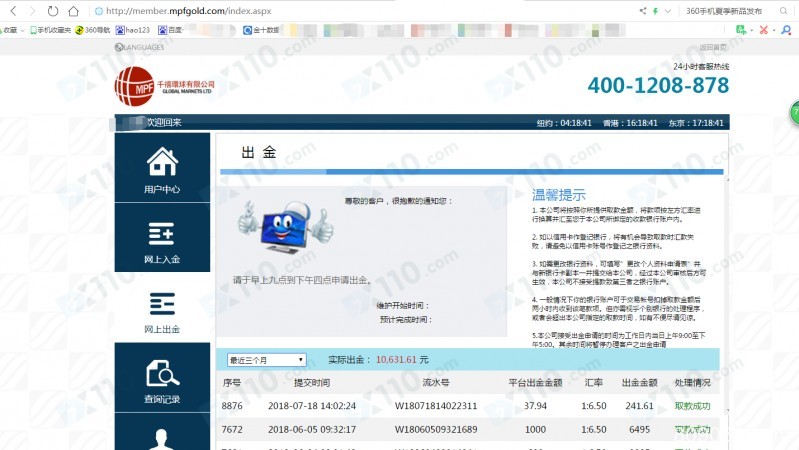
Task: Go back with the browser back arrow
Action: click(x=13, y=11)
